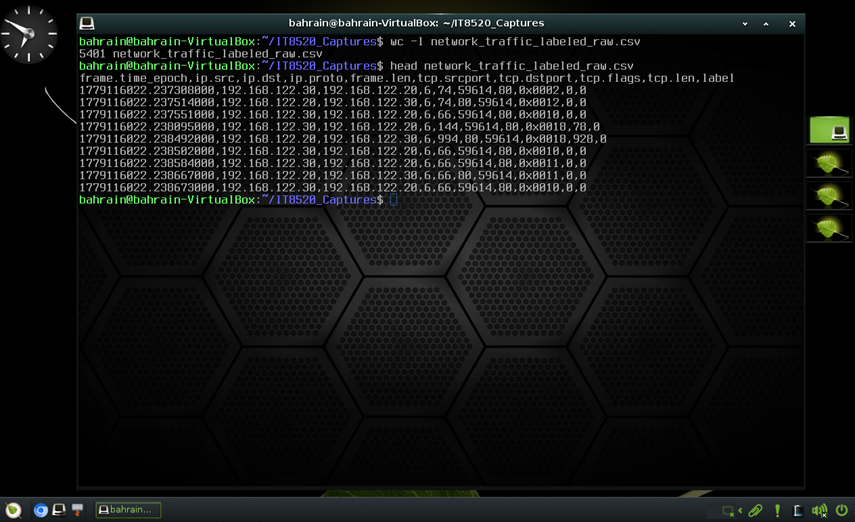
Task: Open the power/shutdown button
Action: point(842,511)
